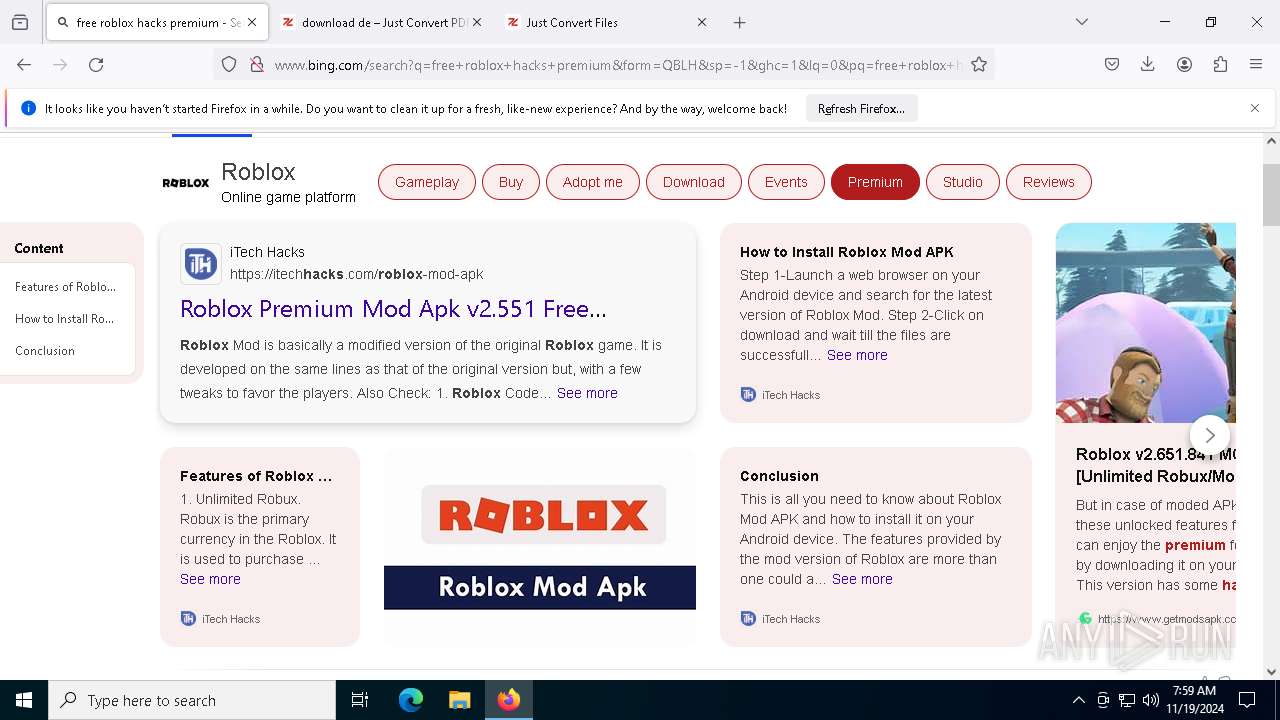Click the Roblox game character image

1146,323
